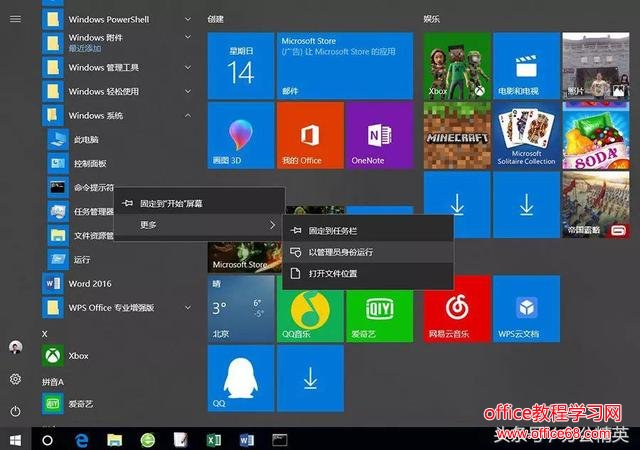
Task: Open the calendar tile showing 14
Action: 241,66
